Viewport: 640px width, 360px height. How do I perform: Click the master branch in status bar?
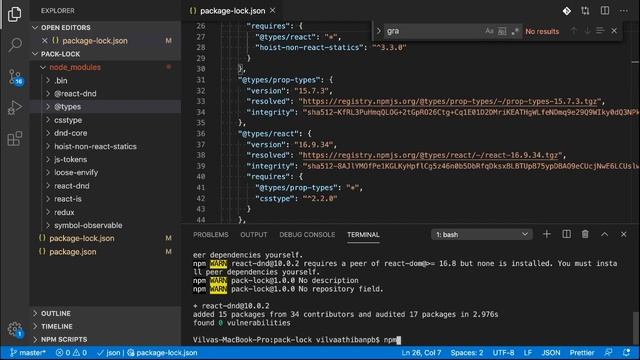coord(28,353)
